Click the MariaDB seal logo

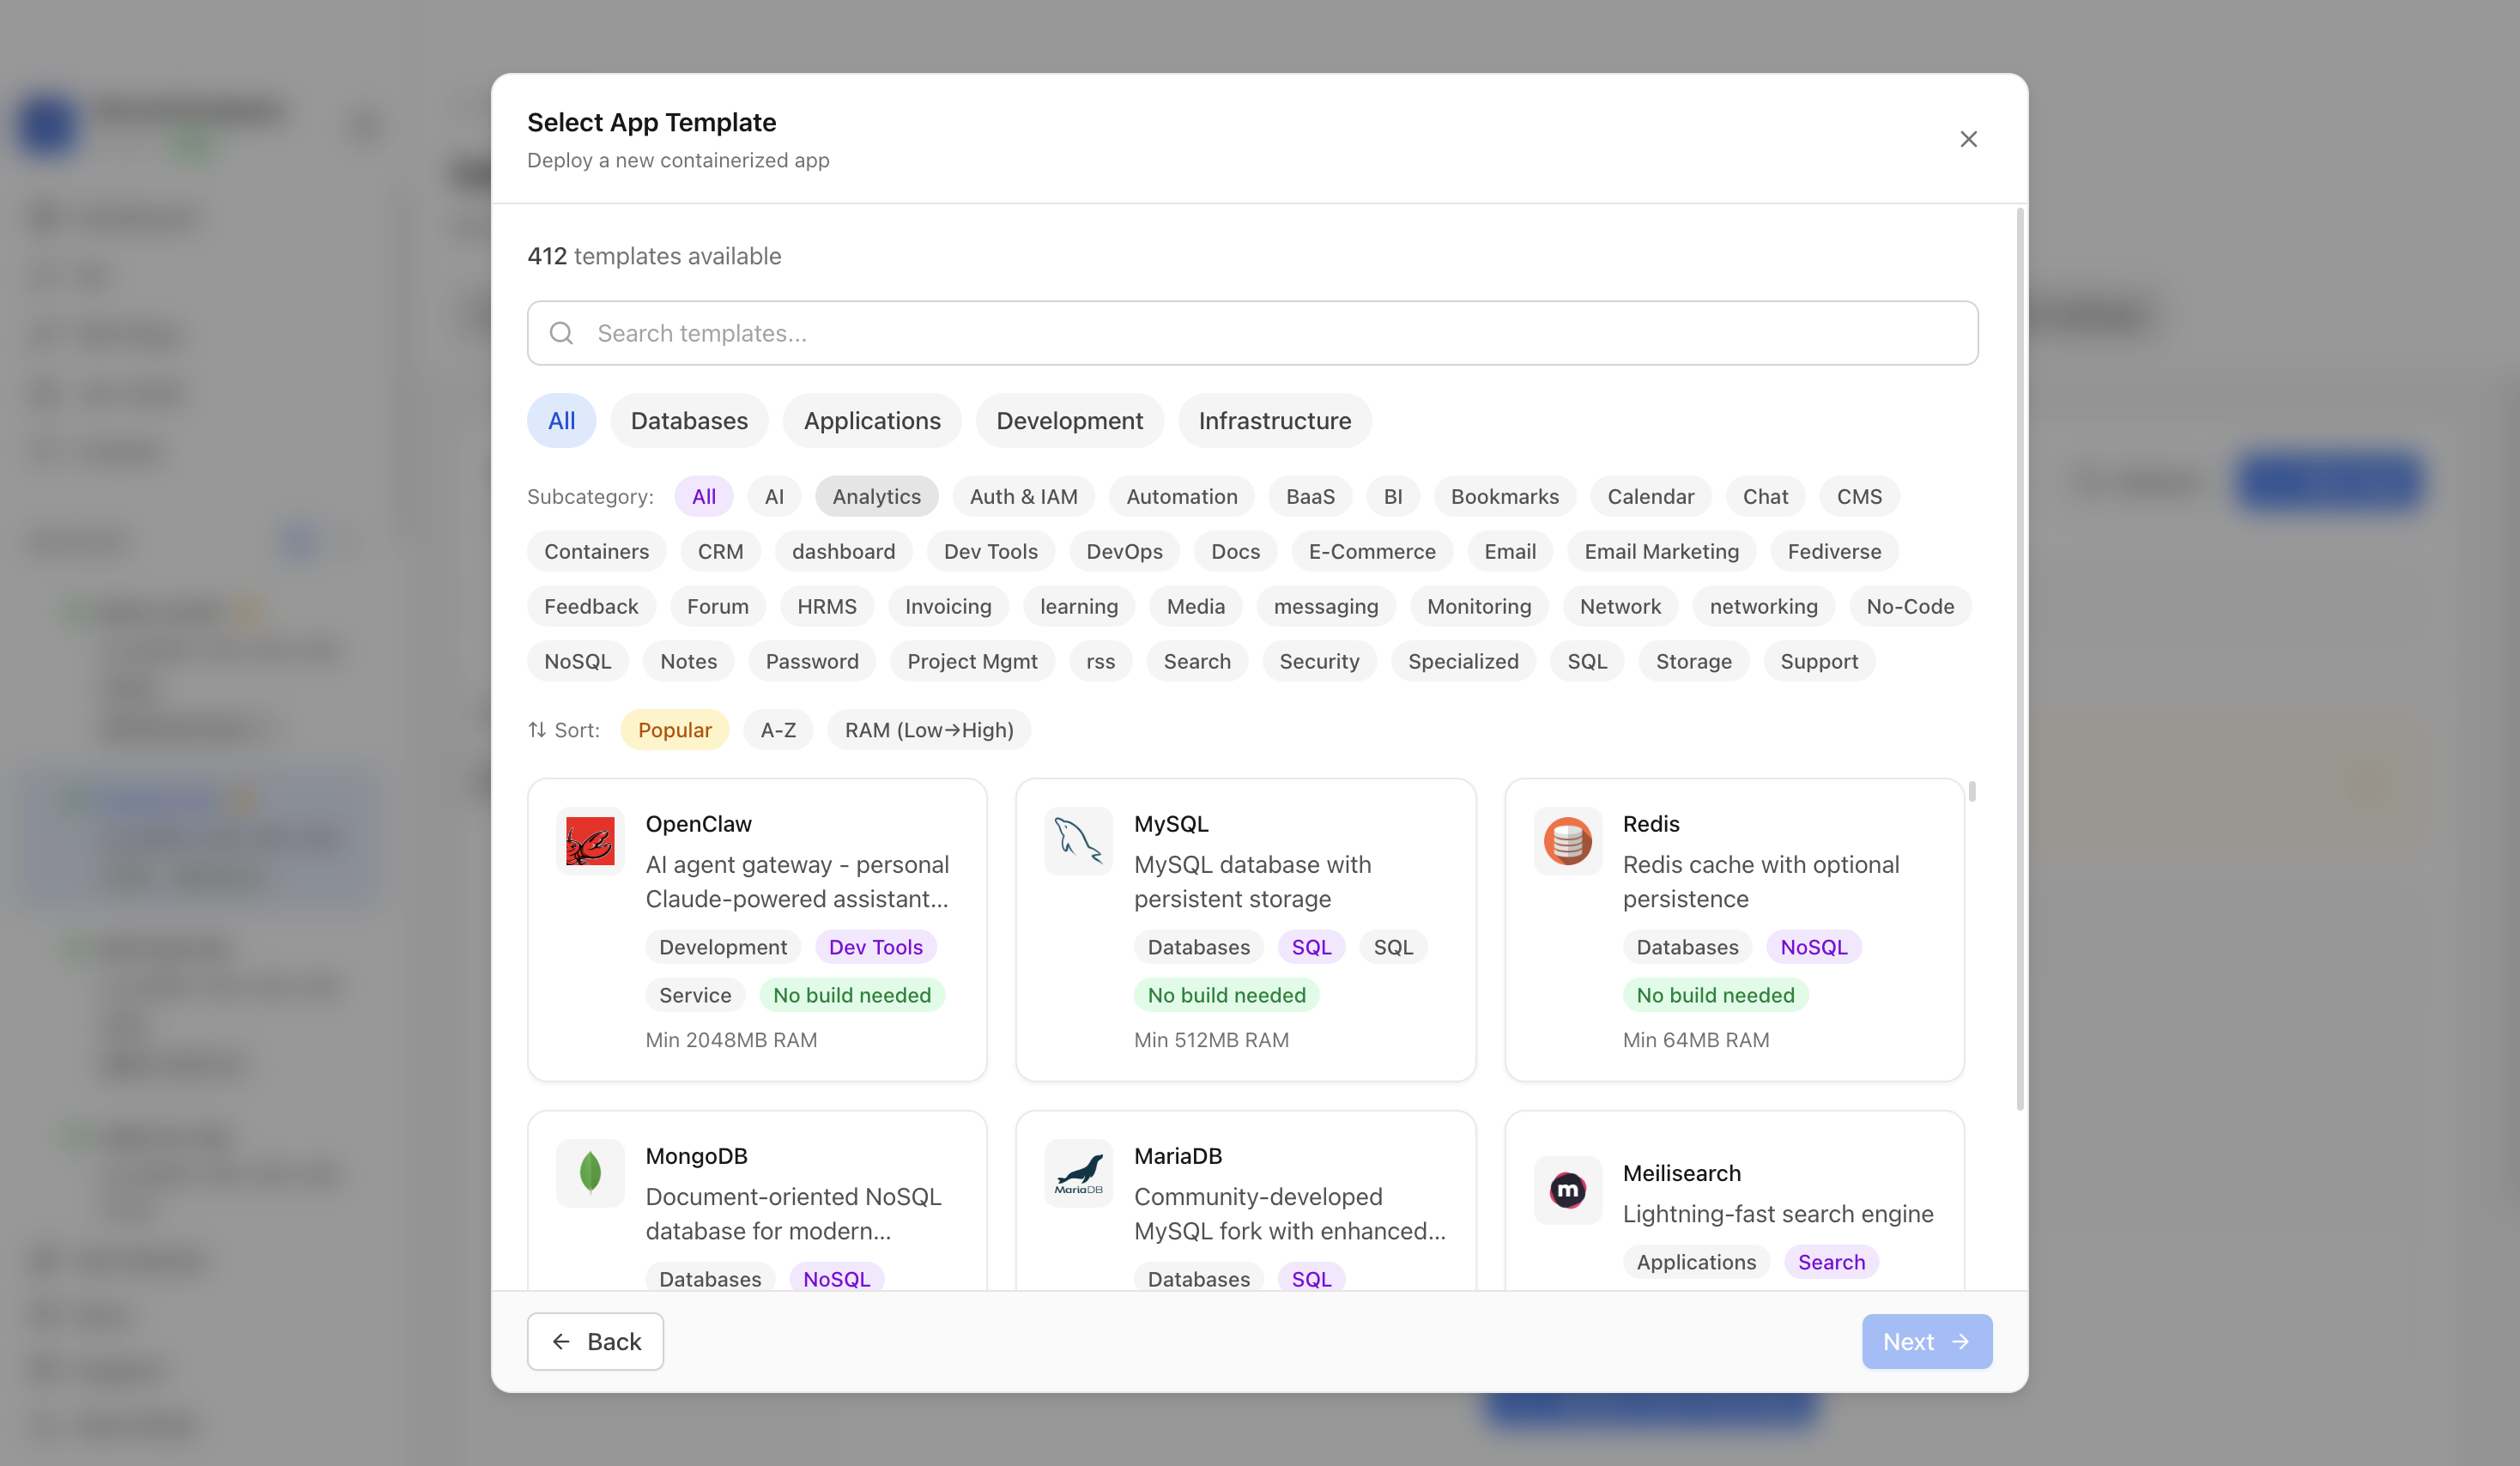tap(1078, 1173)
